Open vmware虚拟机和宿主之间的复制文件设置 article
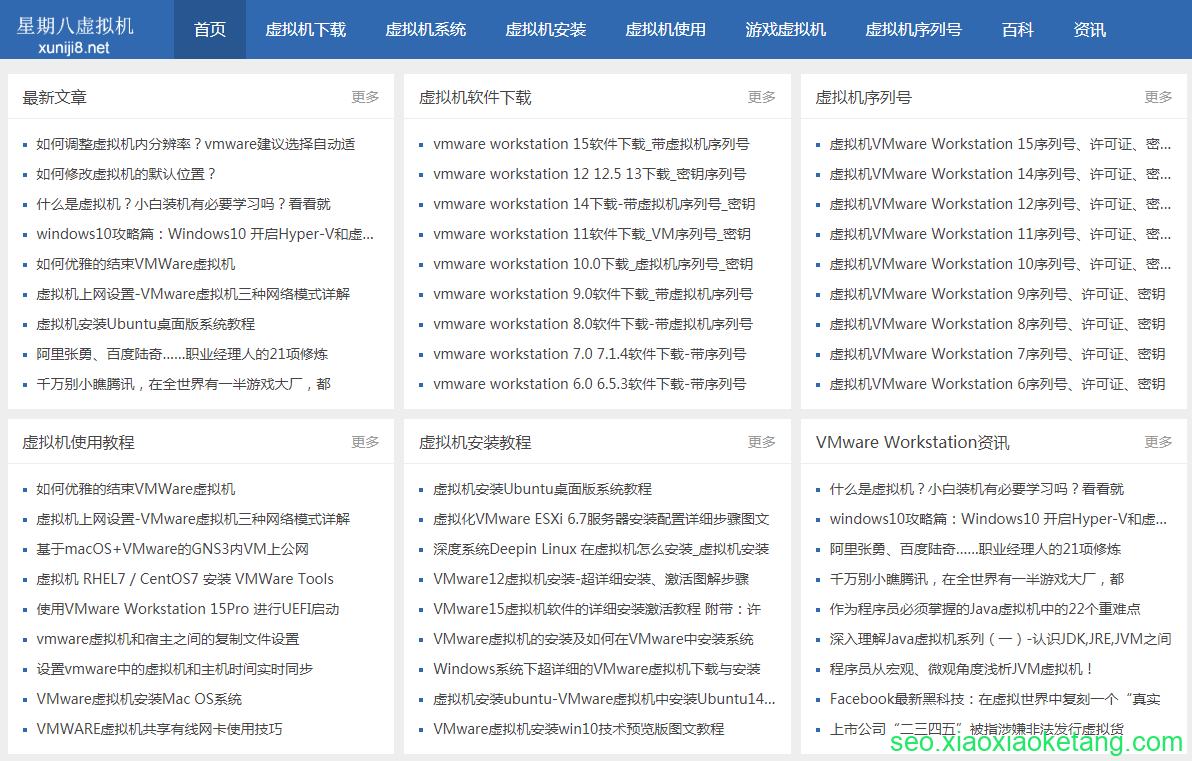The width and height of the screenshot is (1192, 761). click(x=168, y=639)
